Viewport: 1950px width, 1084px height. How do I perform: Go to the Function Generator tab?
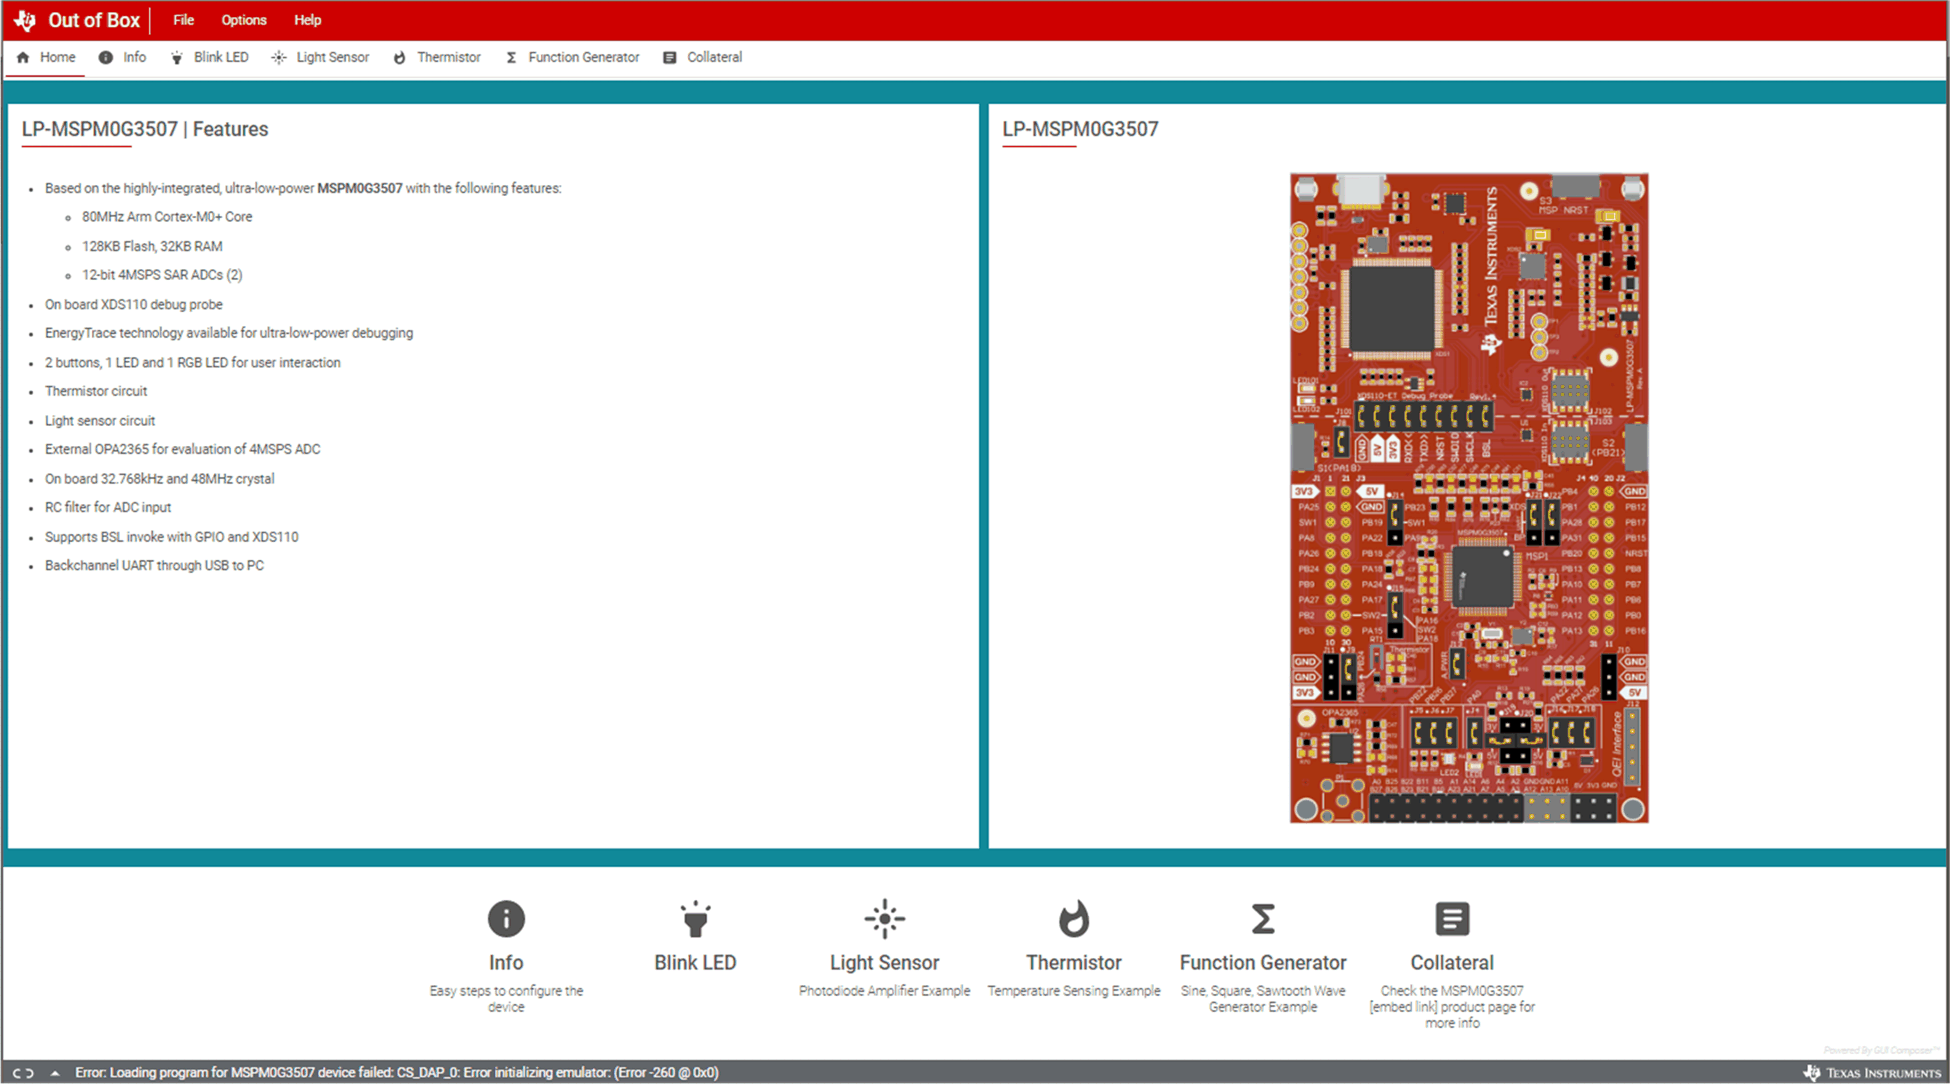point(572,57)
